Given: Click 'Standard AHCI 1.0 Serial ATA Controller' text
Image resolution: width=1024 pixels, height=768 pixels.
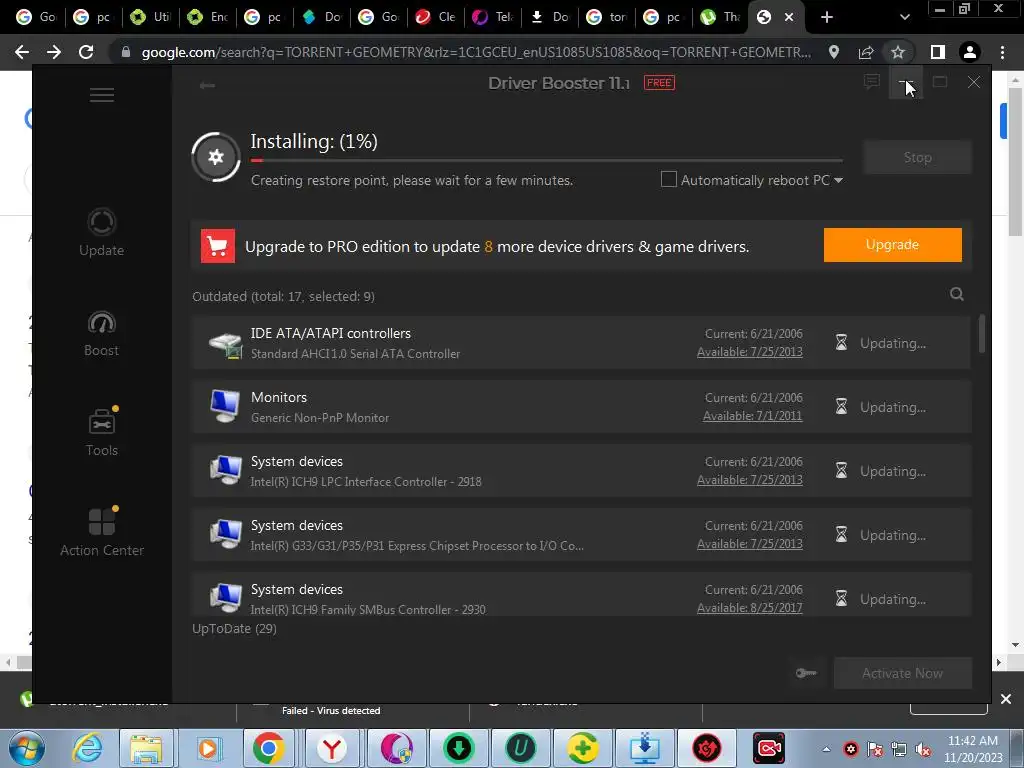Looking at the screenshot, I should (x=355, y=354).
